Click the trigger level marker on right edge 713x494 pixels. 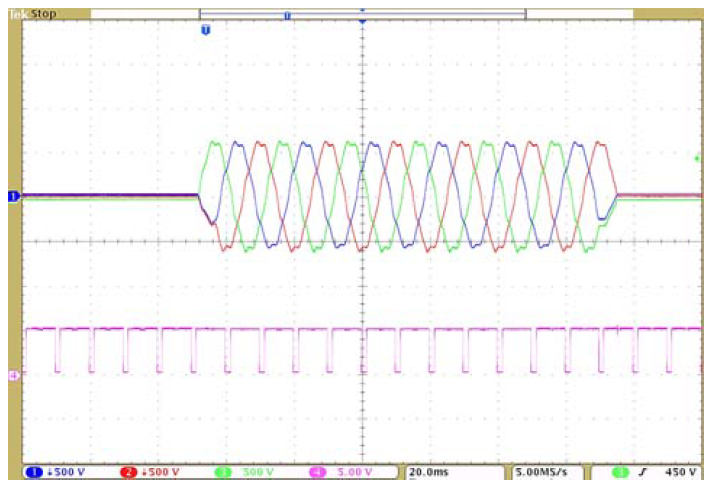(x=697, y=158)
